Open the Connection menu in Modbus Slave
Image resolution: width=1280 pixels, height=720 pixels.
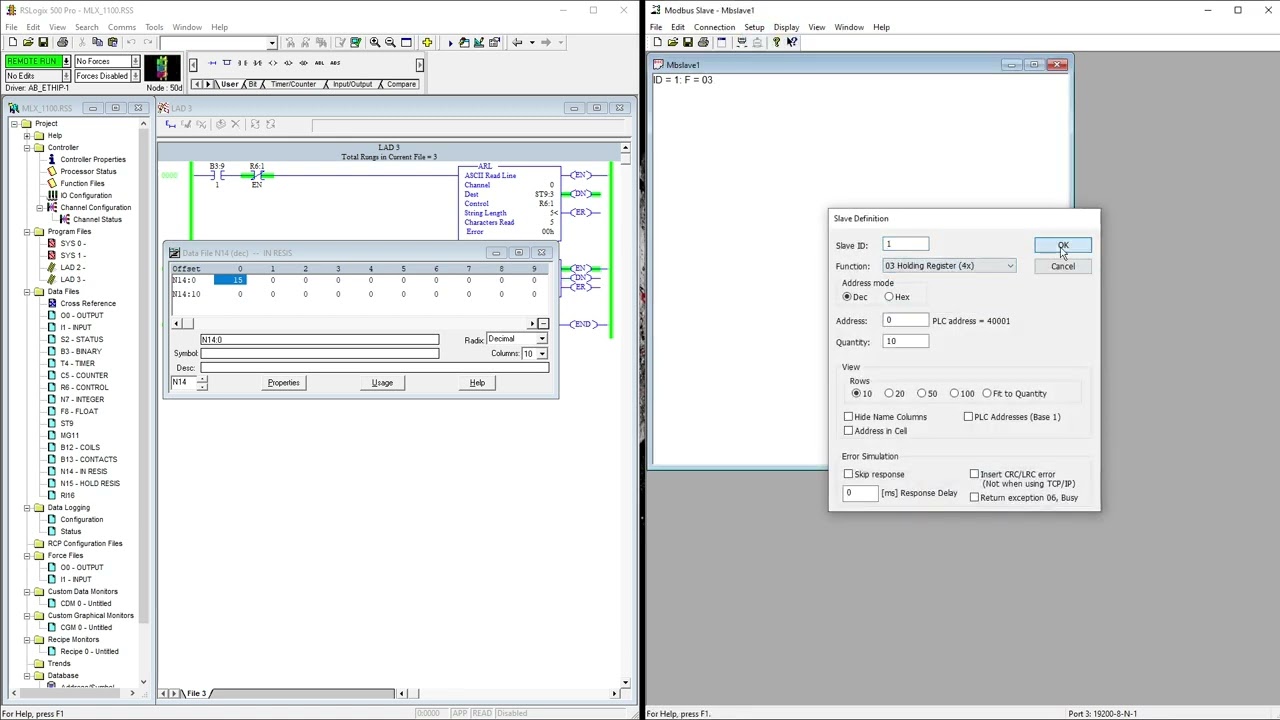coord(714,27)
